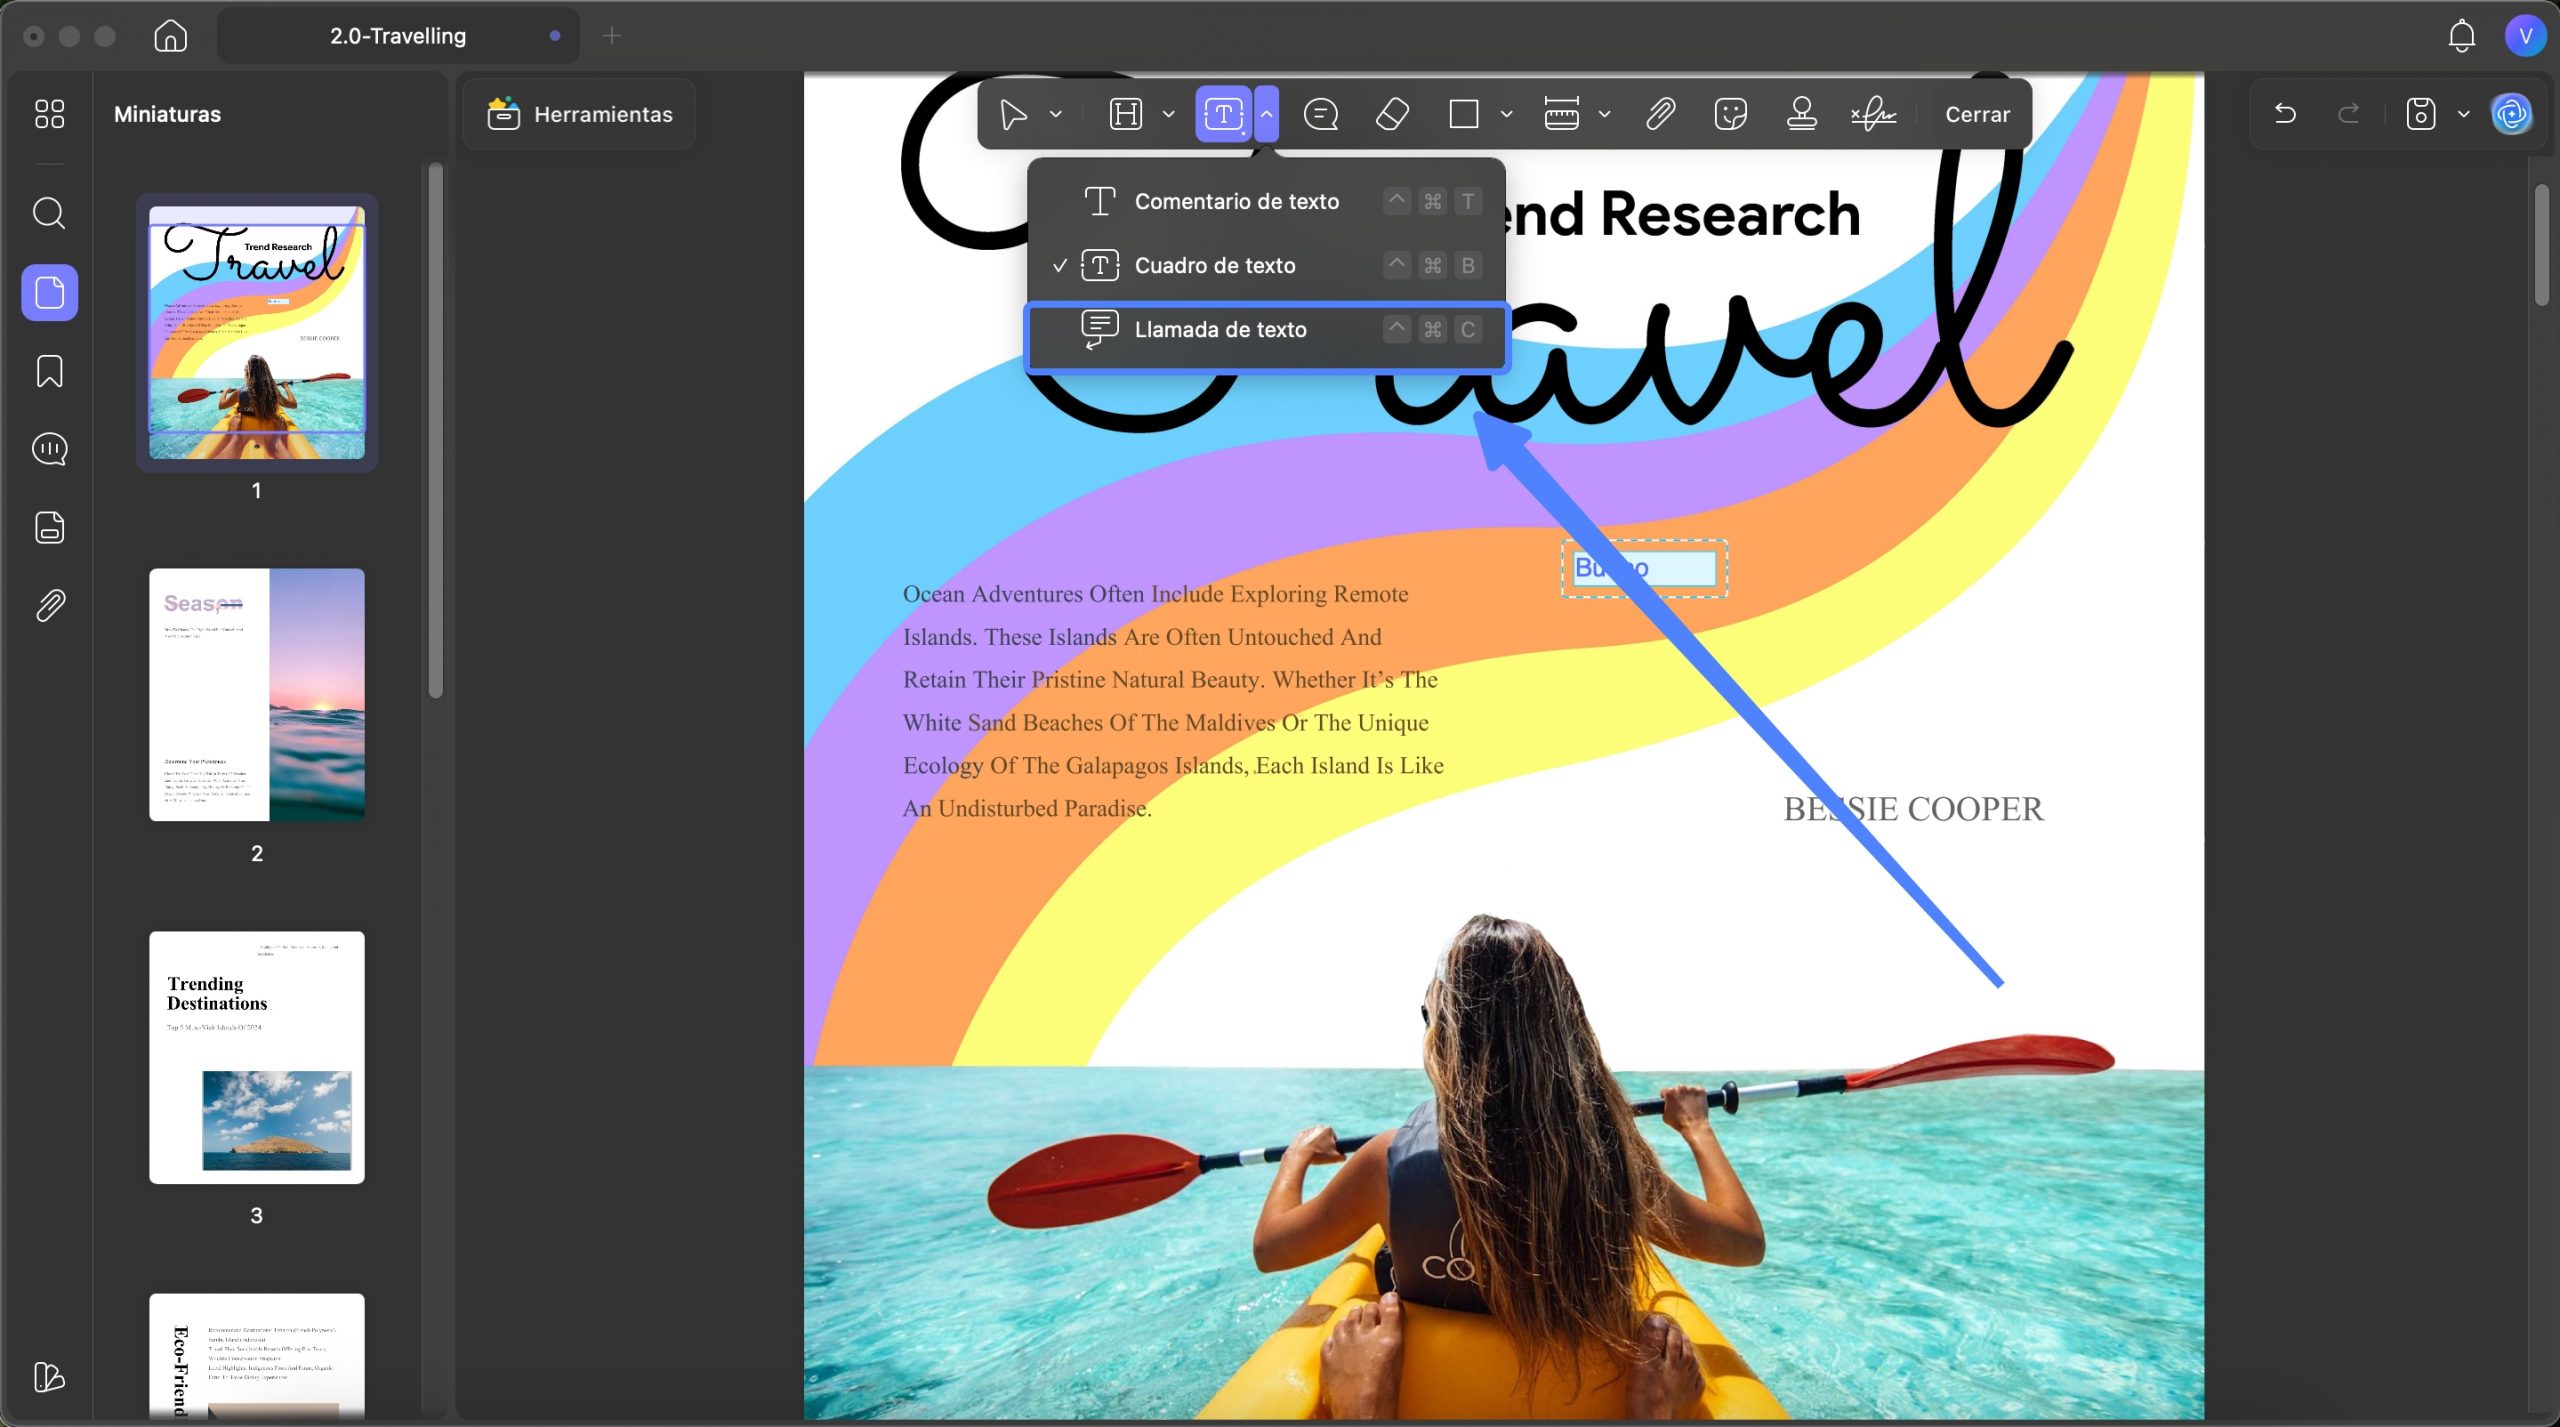The height and width of the screenshot is (1427, 2560).
Task: Click the layers icon at the sidebar bottom
Action: (x=49, y=1377)
